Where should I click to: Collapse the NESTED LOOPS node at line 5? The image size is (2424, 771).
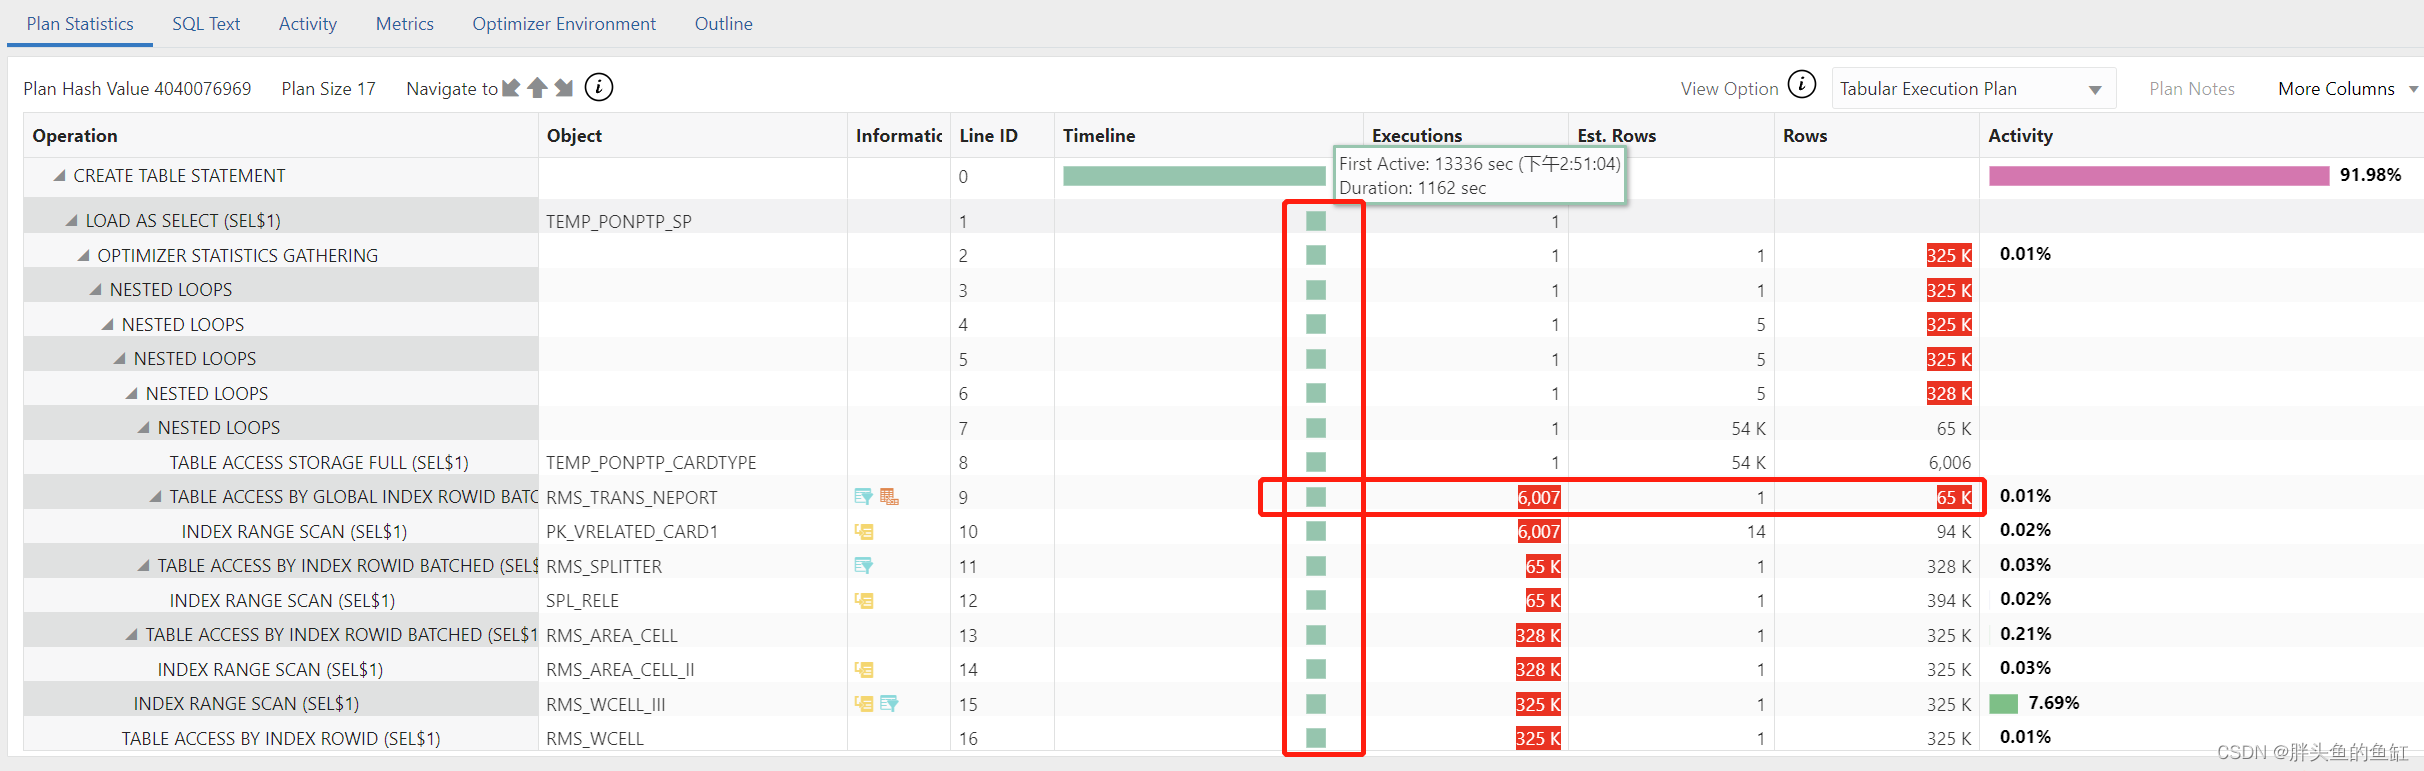(x=120, y=359)
